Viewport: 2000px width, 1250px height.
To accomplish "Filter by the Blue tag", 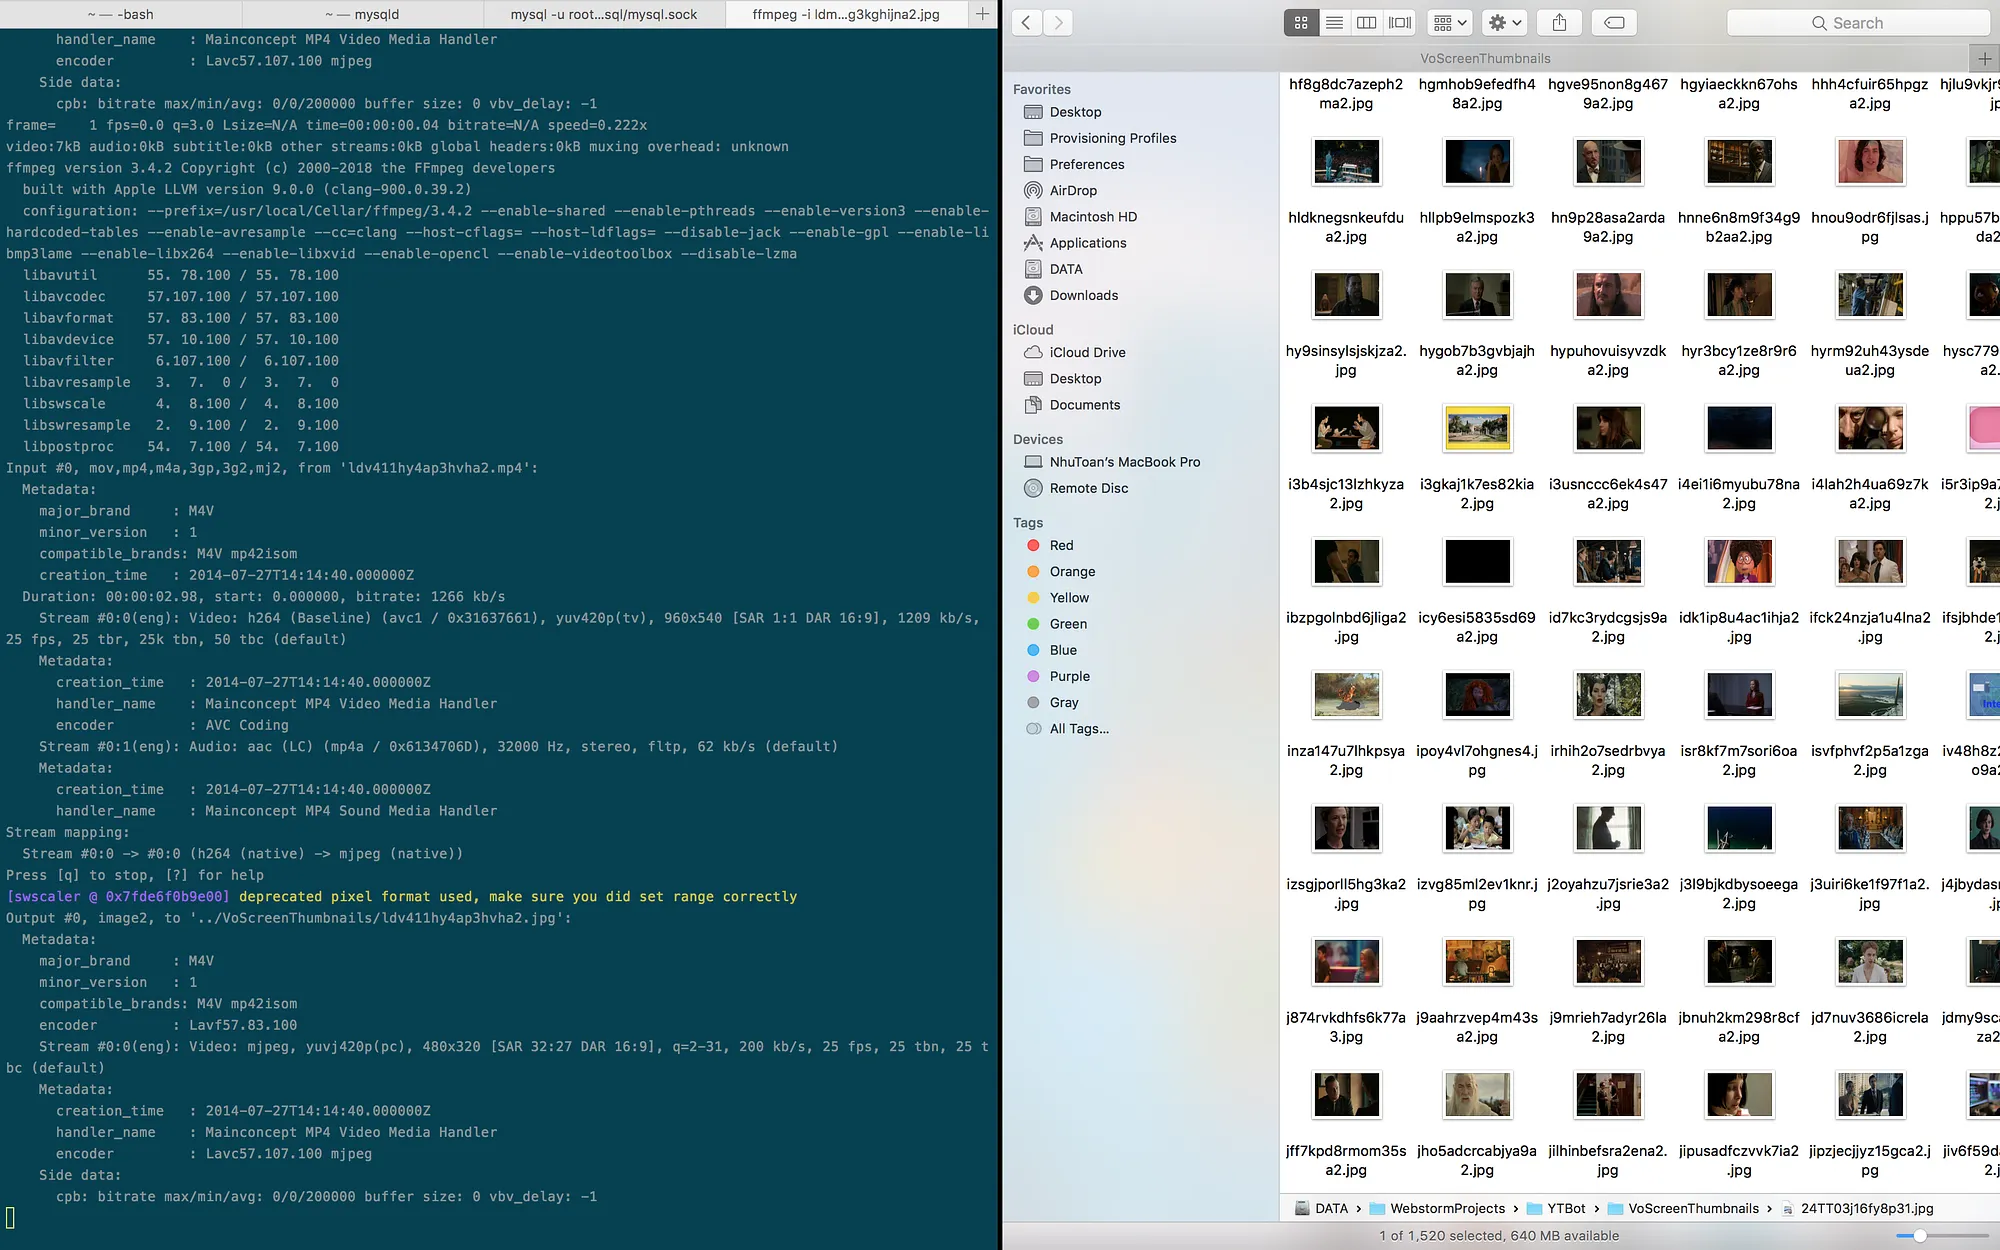I will 1063,650.
